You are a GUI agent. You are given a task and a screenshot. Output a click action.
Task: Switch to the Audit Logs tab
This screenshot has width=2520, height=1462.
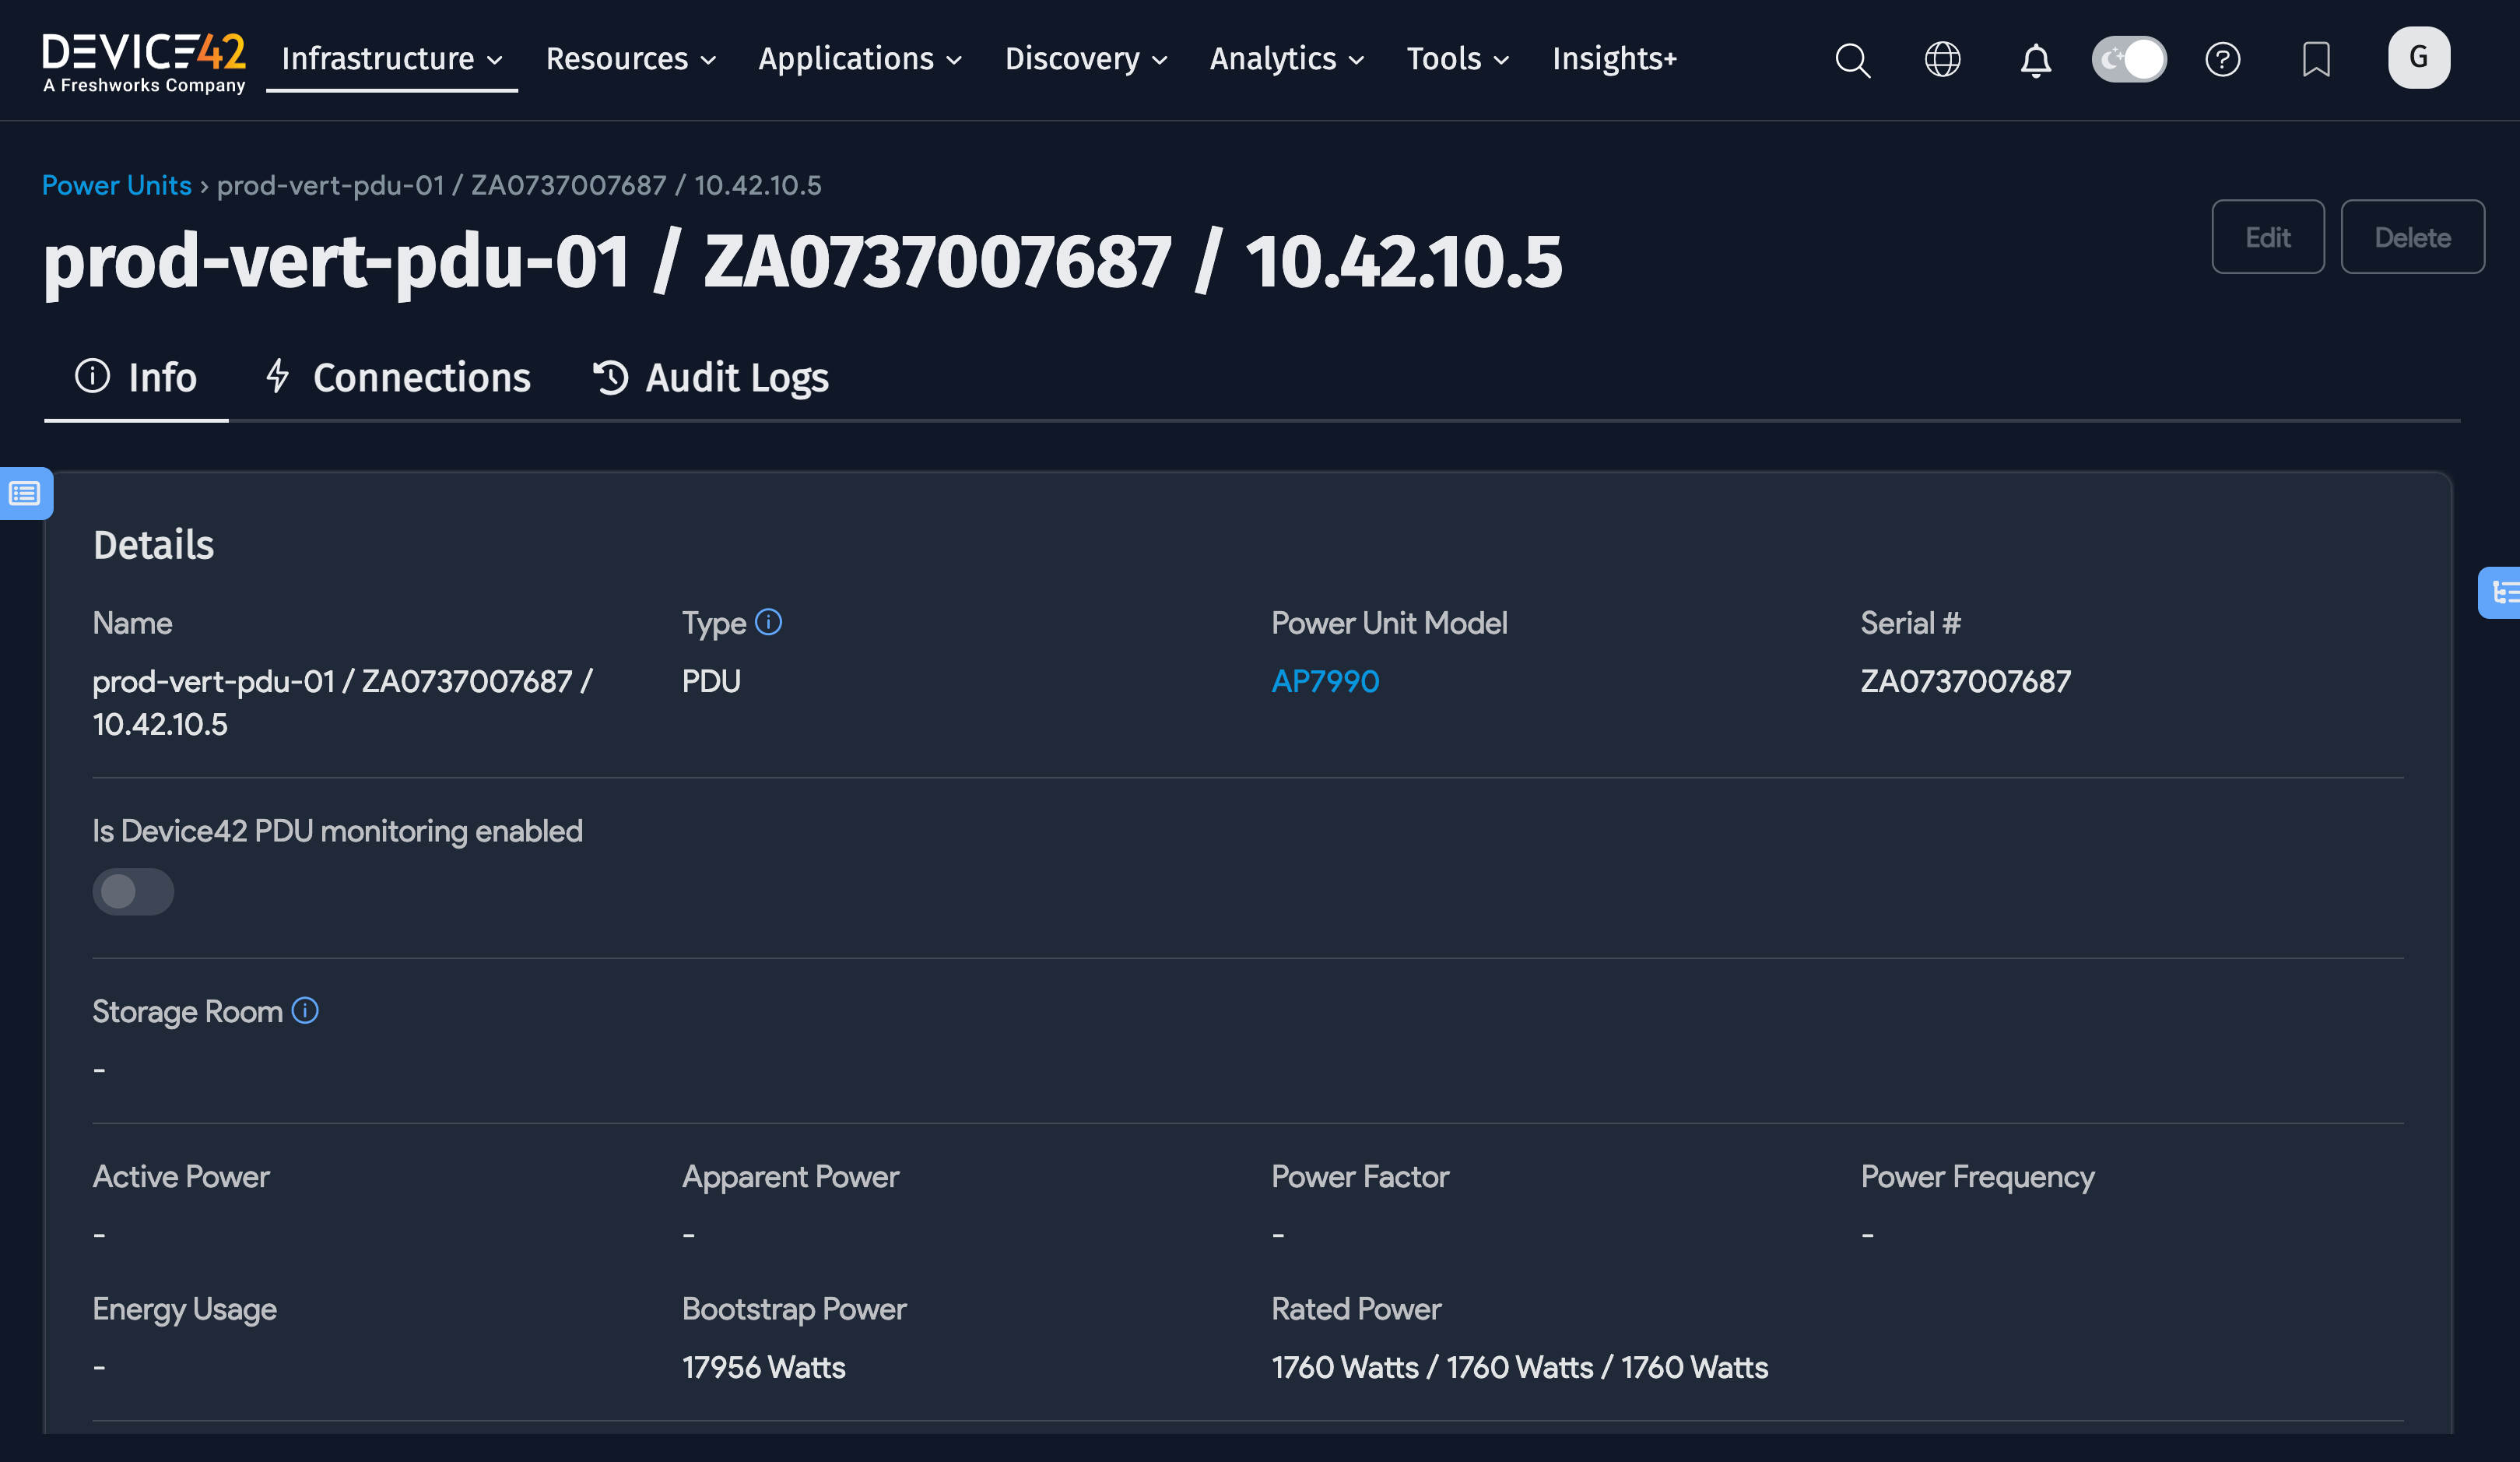tap(711, 378)
